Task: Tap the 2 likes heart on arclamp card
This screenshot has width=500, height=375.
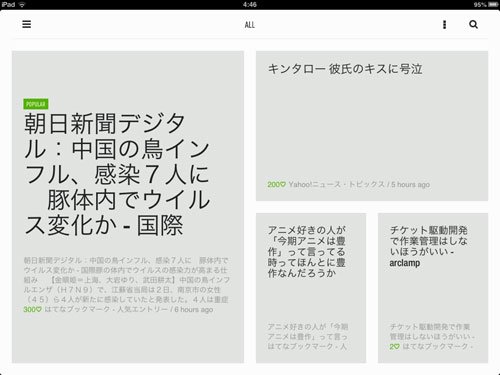Action: click(x=394, y=347)
